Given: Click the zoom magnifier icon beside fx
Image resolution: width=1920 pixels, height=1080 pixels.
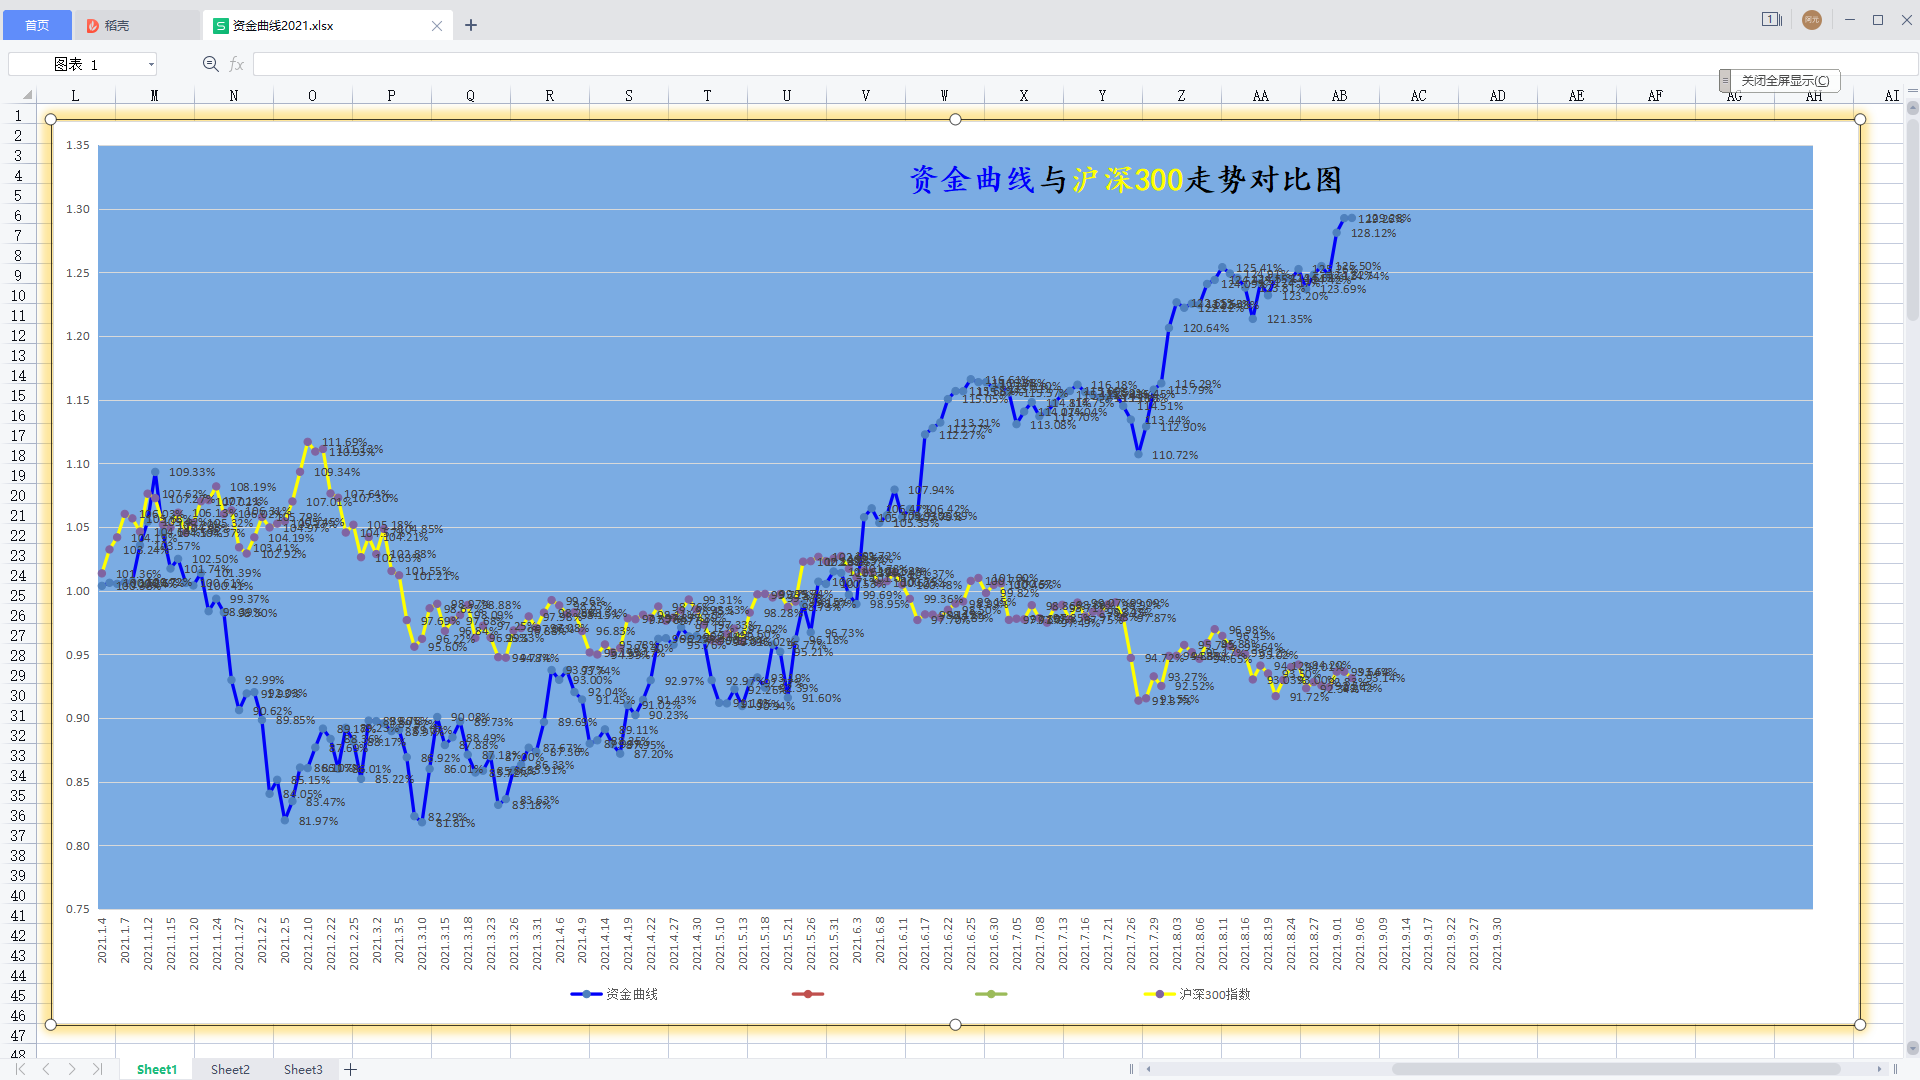Looking at the screenshot, I should 210,64.
